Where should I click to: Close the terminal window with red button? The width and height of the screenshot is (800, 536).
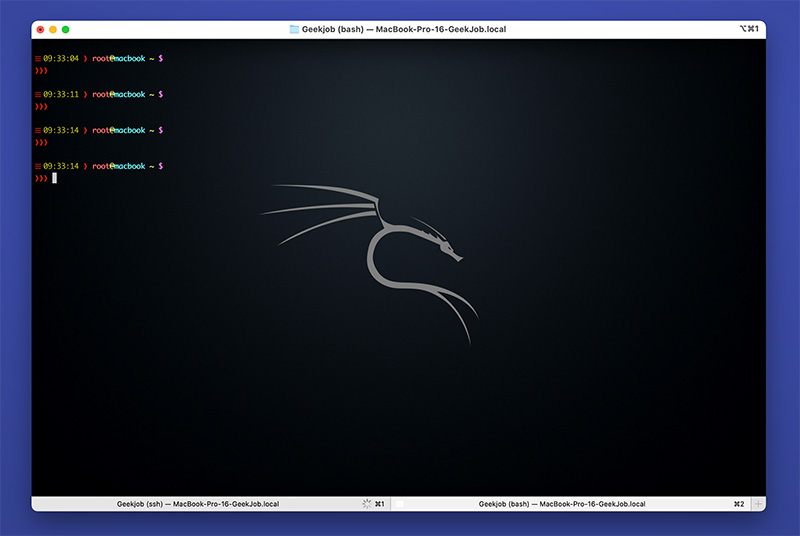pyautogui.click(x=40, y=30)
